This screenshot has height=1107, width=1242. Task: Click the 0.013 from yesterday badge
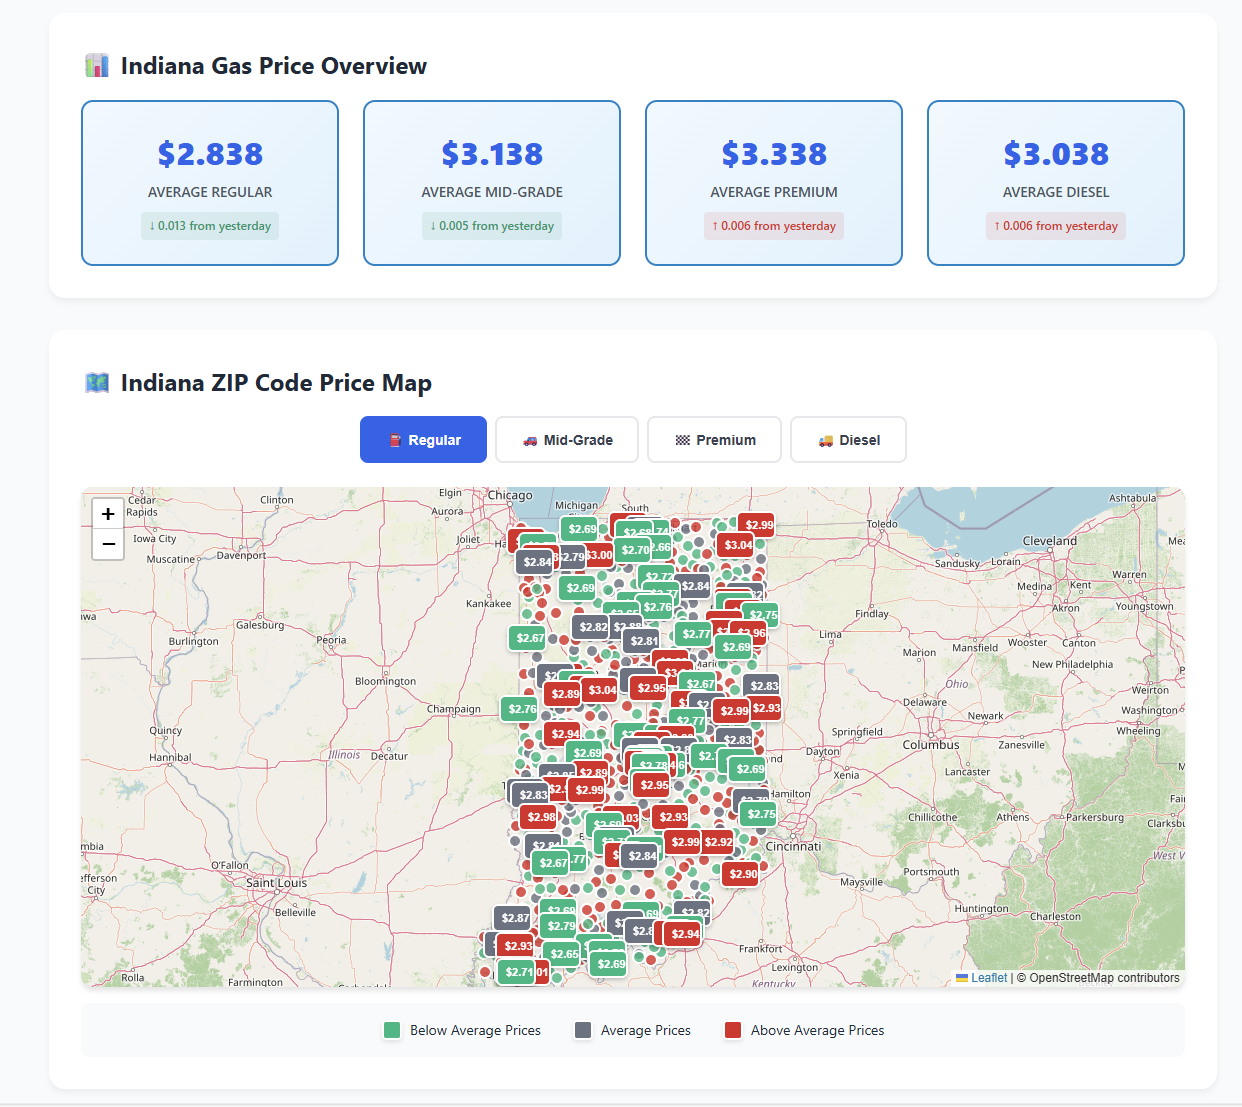[210, 226]
